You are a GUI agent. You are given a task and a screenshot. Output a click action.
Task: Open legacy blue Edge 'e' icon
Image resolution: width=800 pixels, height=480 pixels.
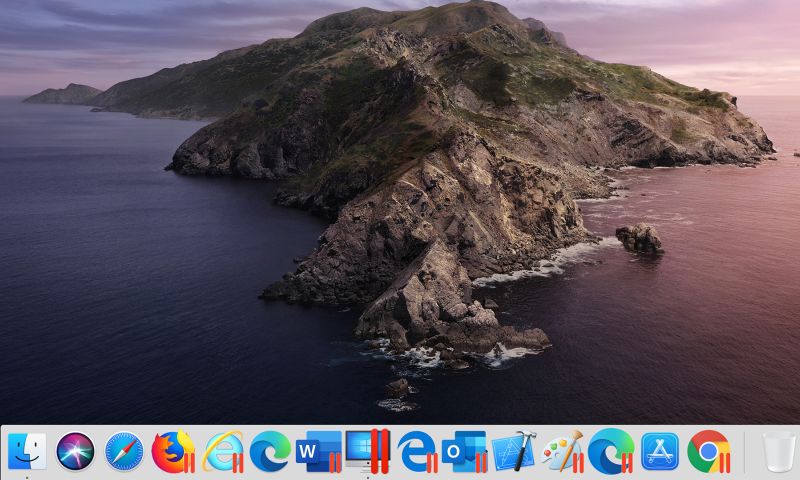[x=417, y=451]
